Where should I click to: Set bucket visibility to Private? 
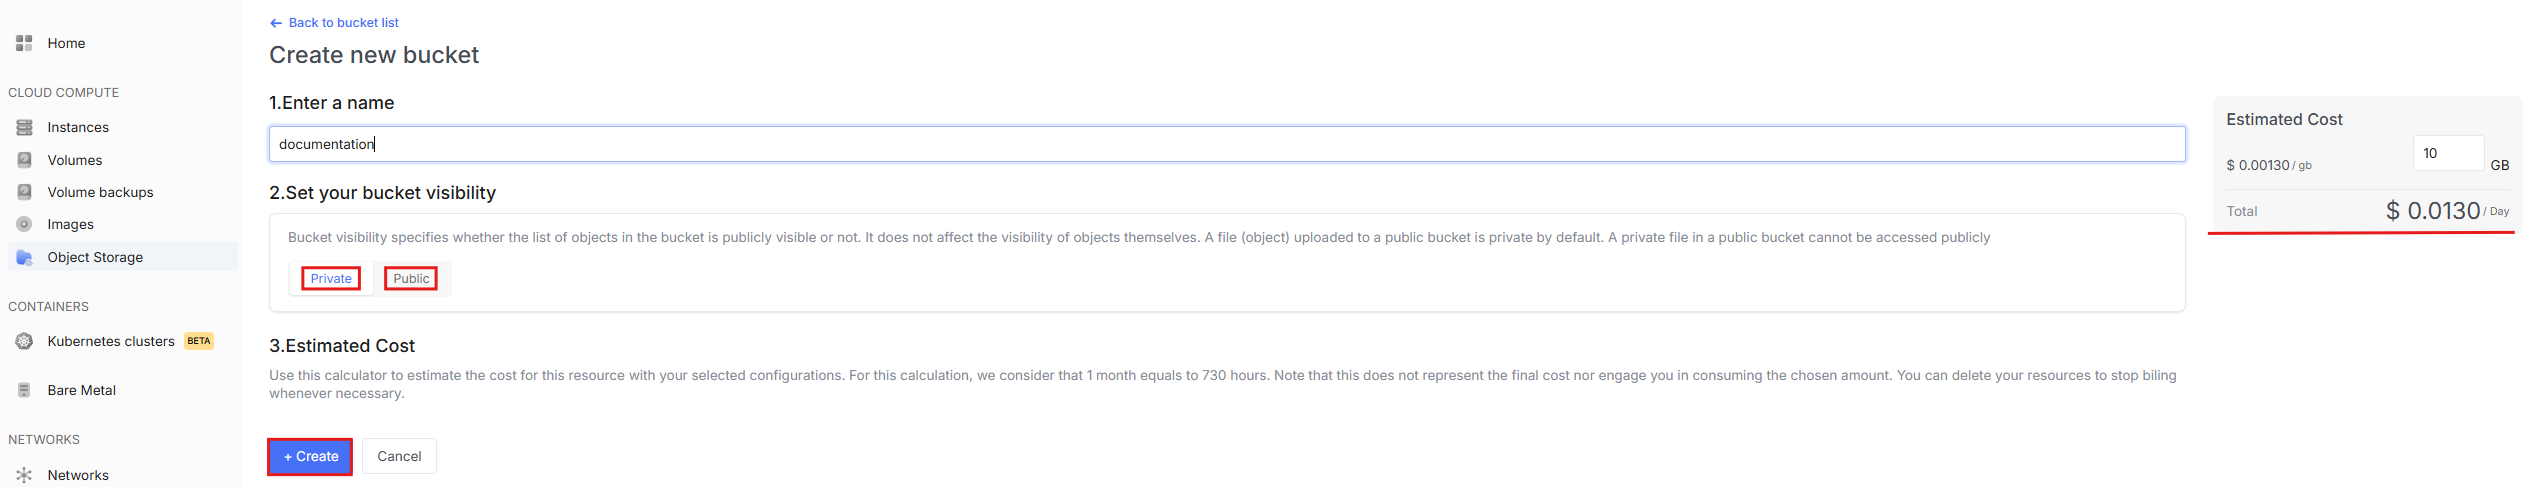tap(331, 278)
